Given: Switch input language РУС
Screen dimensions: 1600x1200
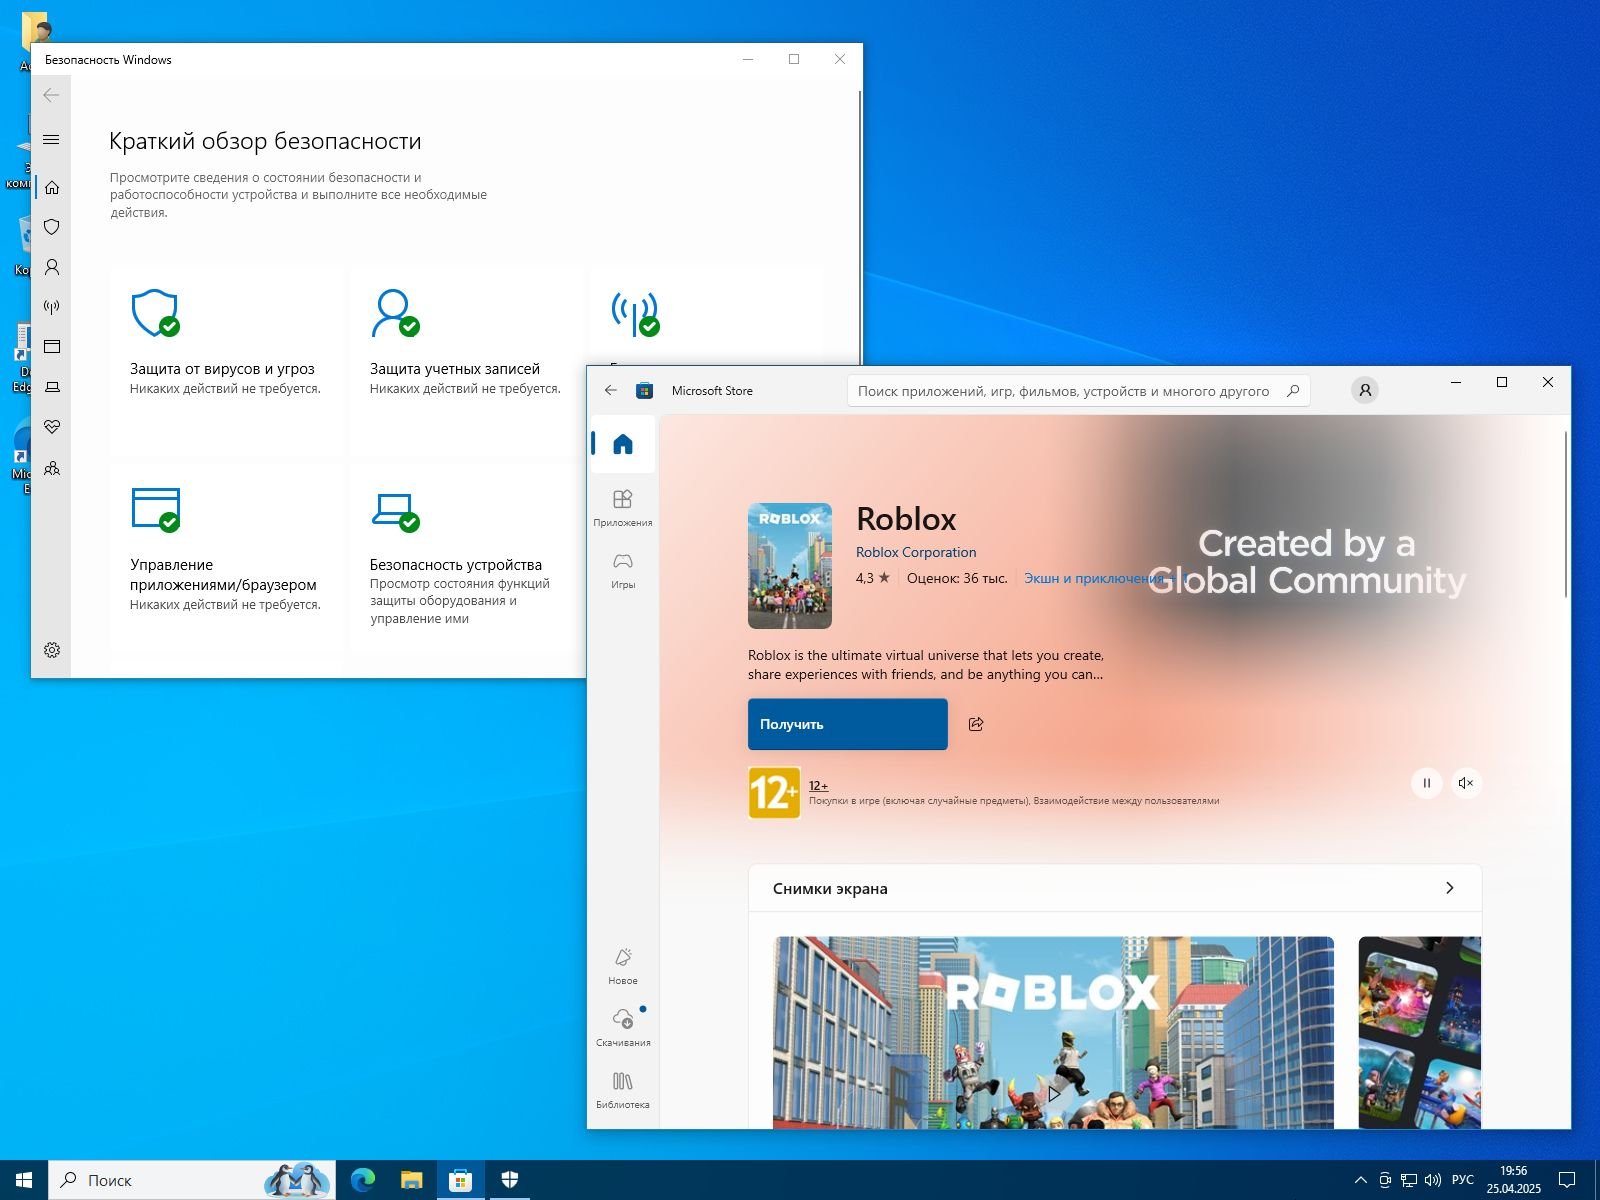Looking at the screenshot, I should click(1463, 1180).
